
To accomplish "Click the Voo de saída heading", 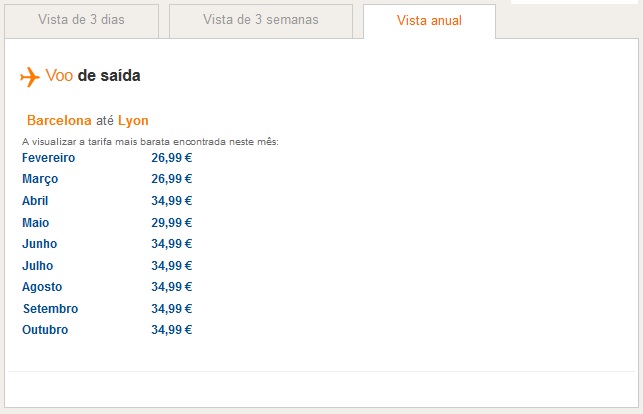I will [x=93, y=76].
